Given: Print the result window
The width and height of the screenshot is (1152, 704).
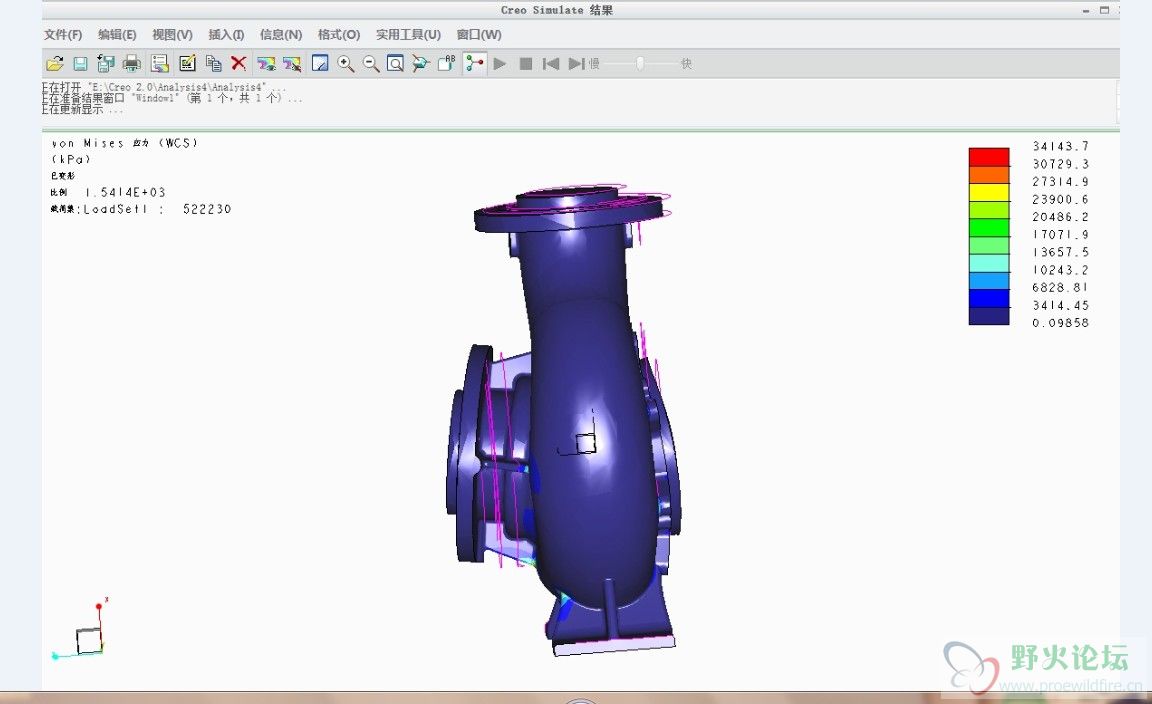Looking at the screenshot, I should coord(132,64).
